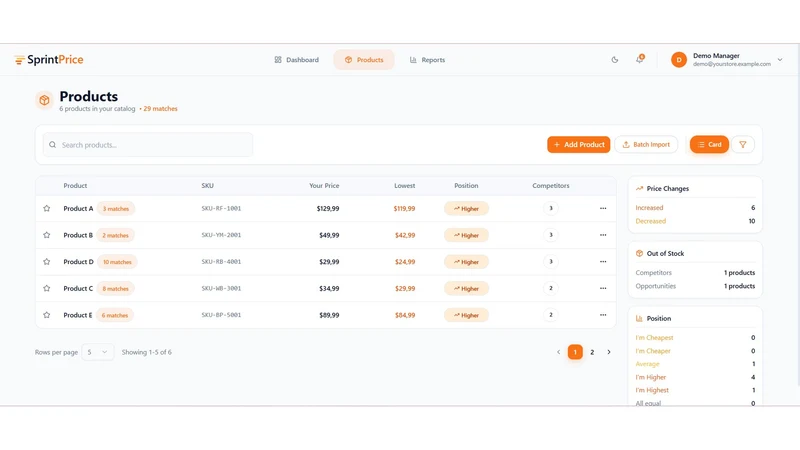Select page 1 in pagination

[x=575, y=352]
